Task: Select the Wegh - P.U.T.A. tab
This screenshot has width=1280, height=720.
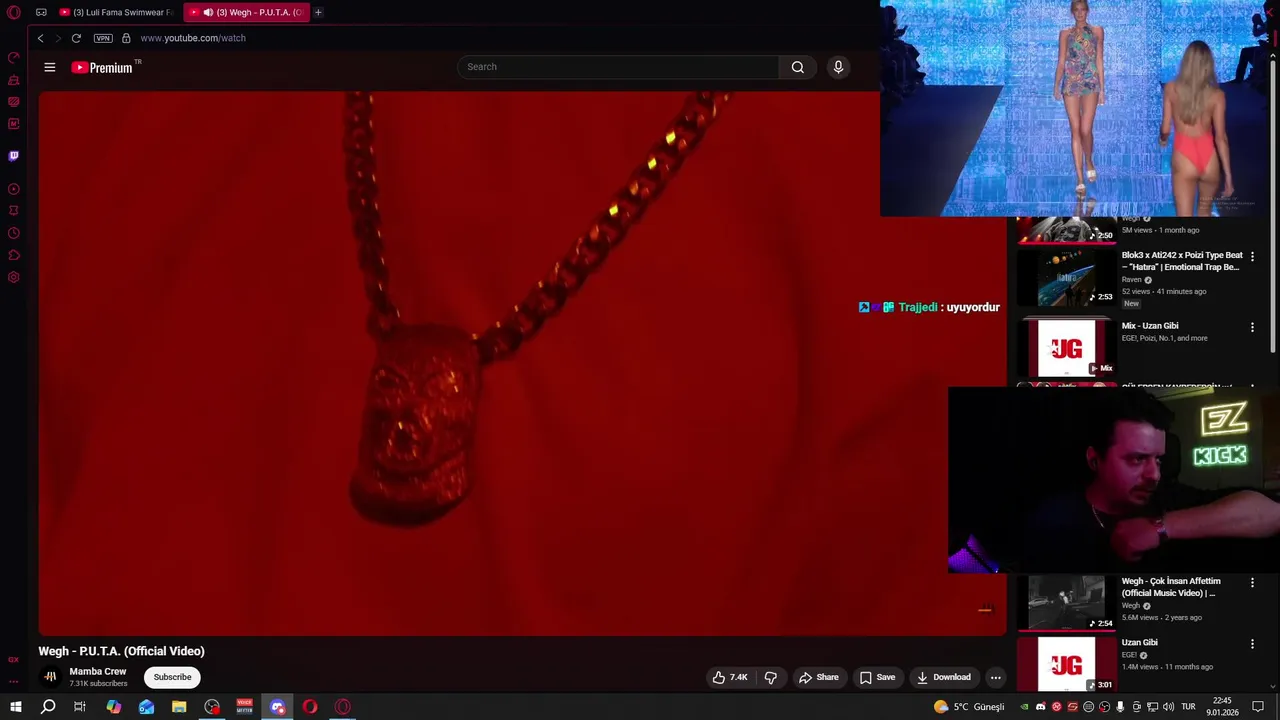Action: (x=246, y=12)
